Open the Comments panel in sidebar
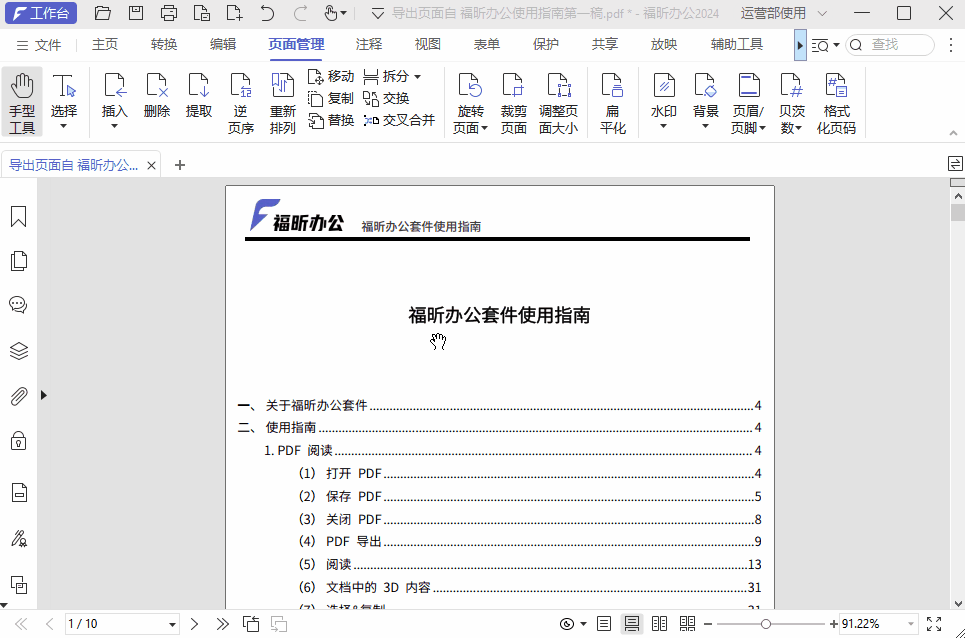 [x=18, y=305]
